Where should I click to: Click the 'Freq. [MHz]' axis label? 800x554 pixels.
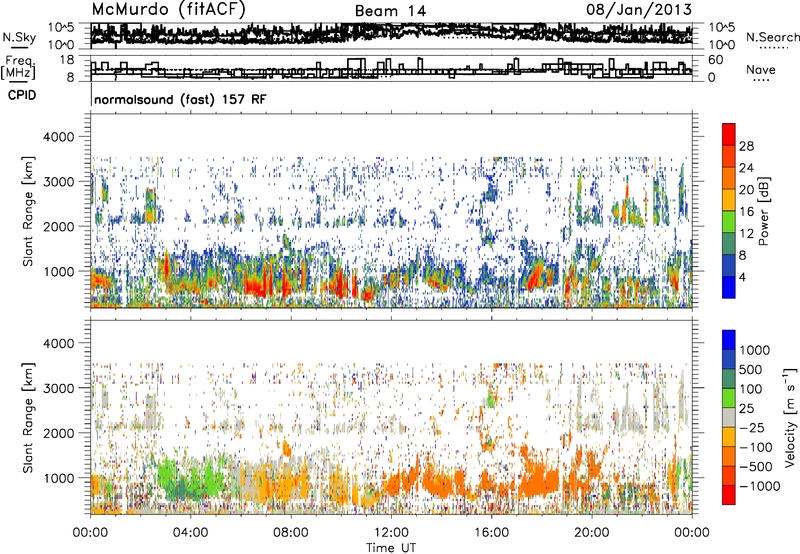19,69
